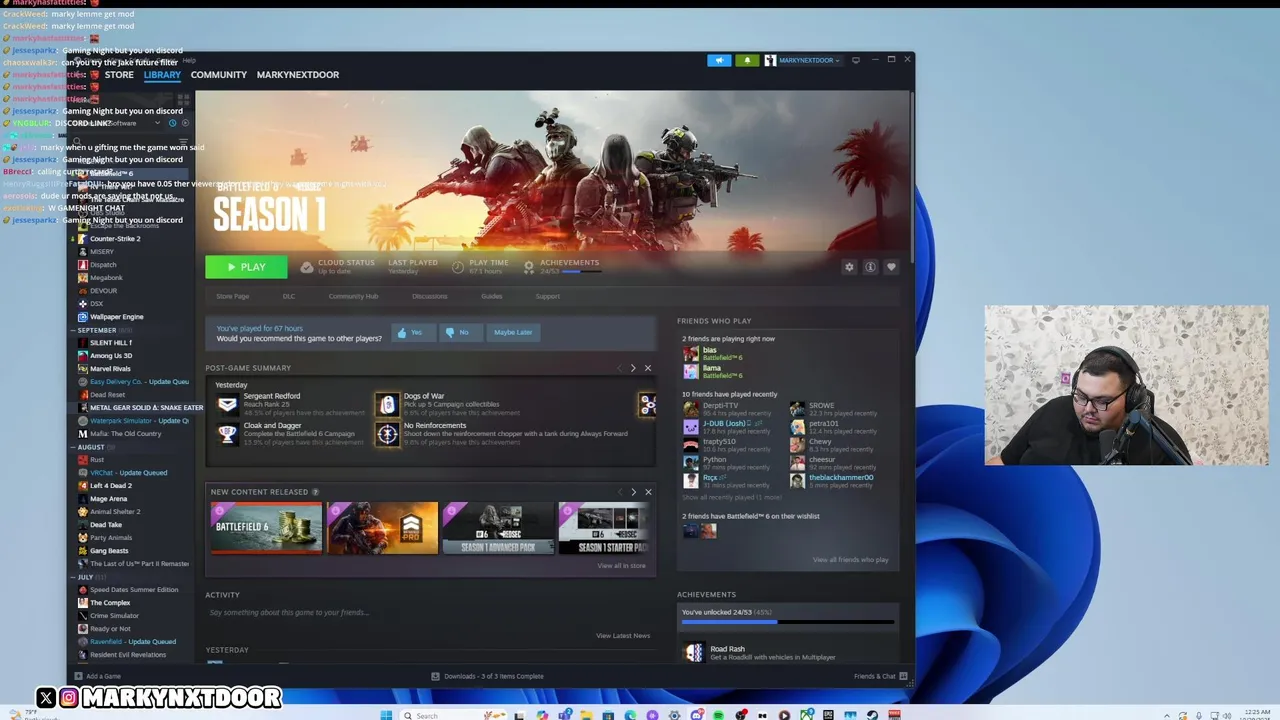Image resolution: width=1280 pixels, height=720 pixels.
Task: Open the MARKYNEXTDOOR profile tab
Action: pyautogui.click(x=298, y=75)
